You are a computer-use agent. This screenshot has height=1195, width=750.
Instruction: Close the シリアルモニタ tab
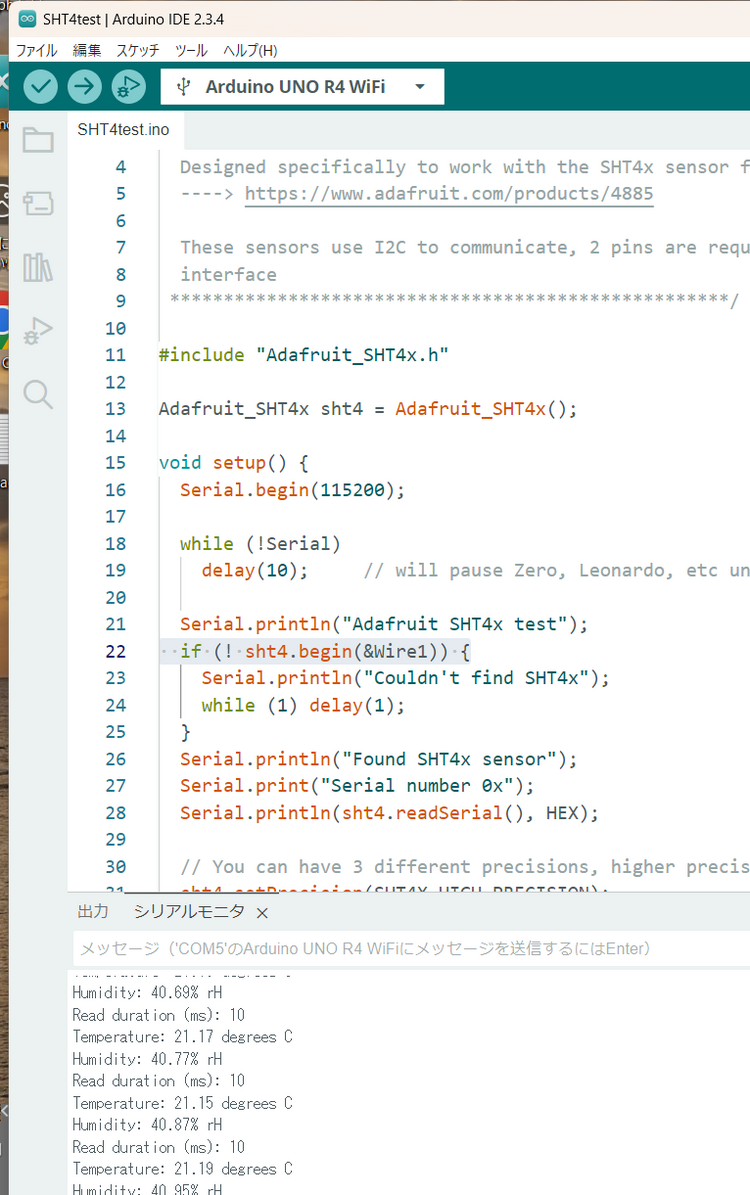[x=262, y=913]
